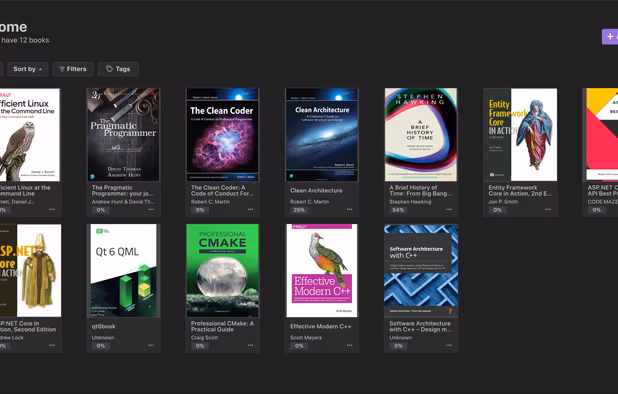618x394 pixels.
Task: Click the 0% progress of Professional CMake
Action: (x=200, y=346)
